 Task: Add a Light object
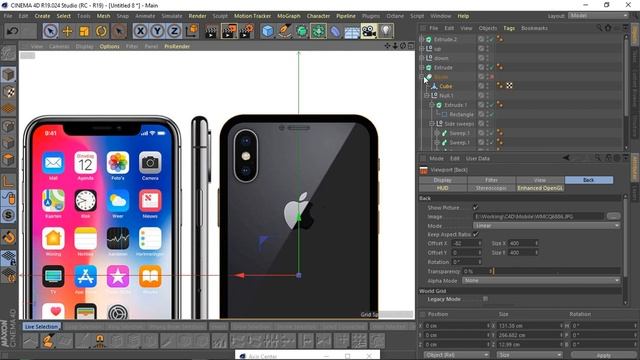(386, 31)
